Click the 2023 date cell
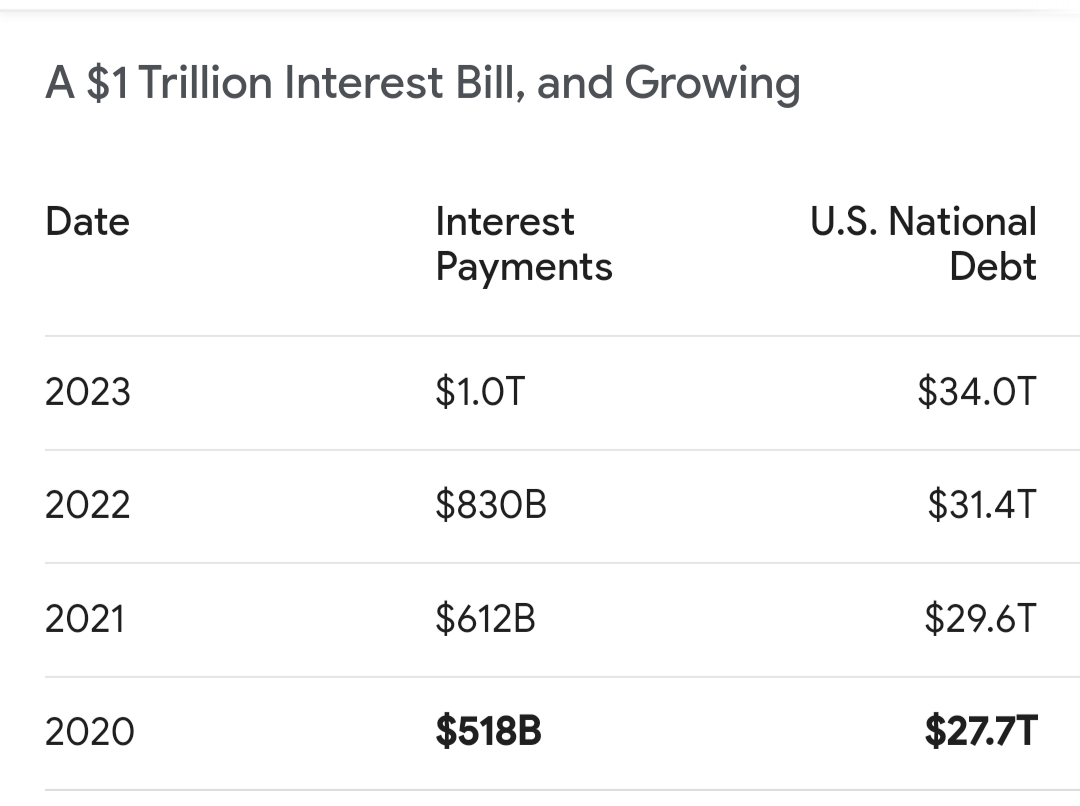 pyautogui.click(x=87, y=392)
